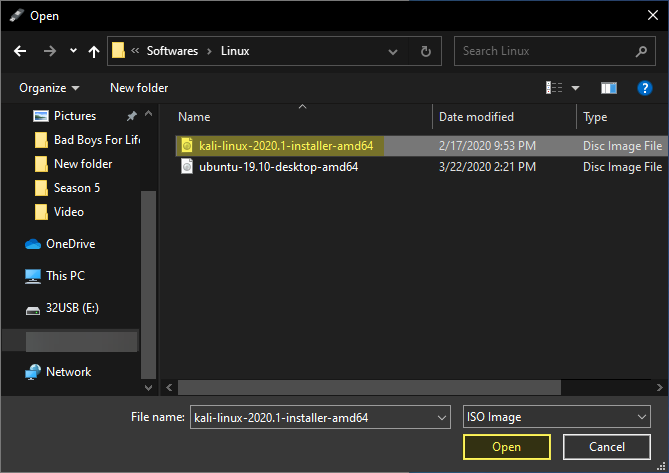Click the address bar double chevron
Screen dimensions: 669x473
click(135, 51)
